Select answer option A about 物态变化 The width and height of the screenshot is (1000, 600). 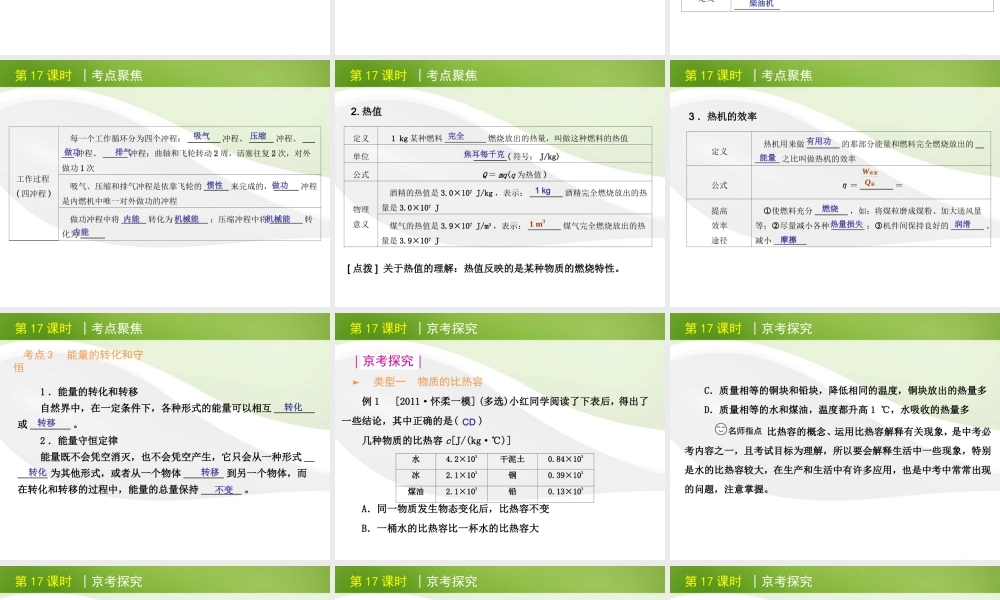455,509
